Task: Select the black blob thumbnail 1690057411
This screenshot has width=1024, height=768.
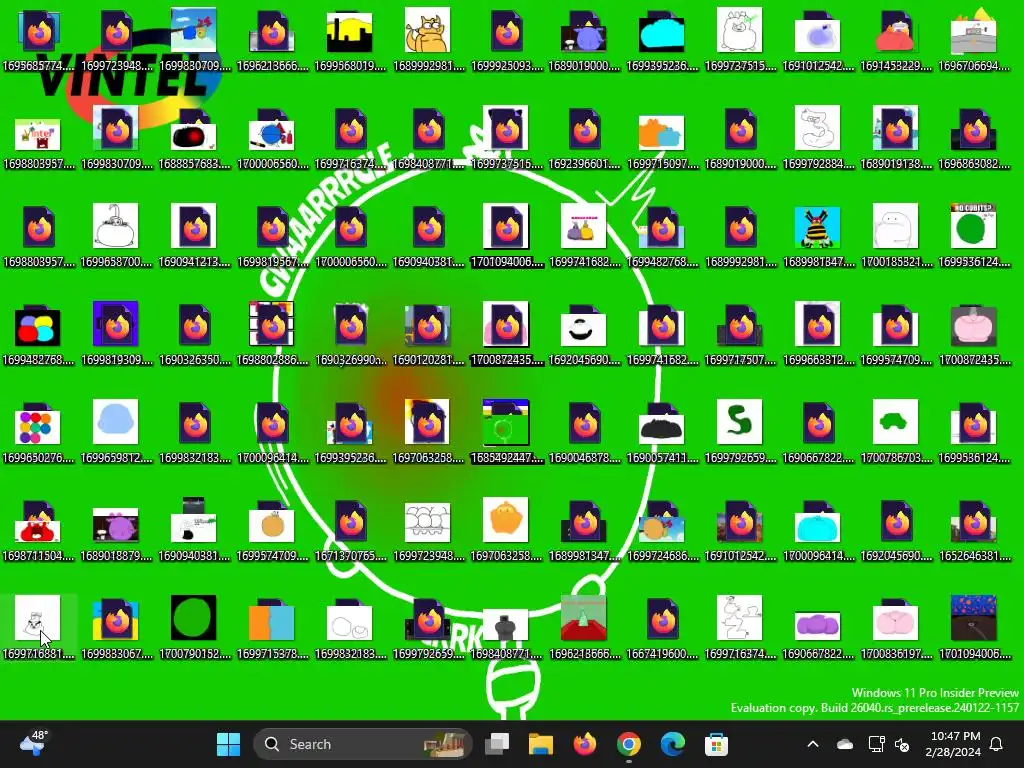Action: [x=662, y=430]
